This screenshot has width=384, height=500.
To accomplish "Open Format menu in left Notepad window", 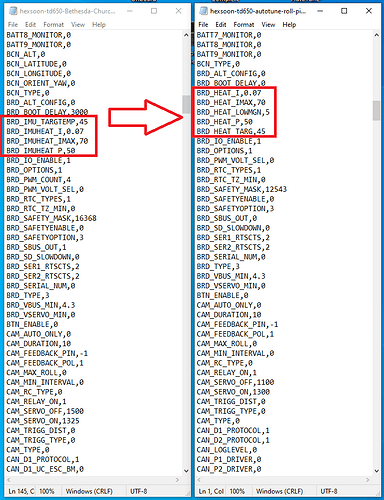I will [x=53, y=25].
